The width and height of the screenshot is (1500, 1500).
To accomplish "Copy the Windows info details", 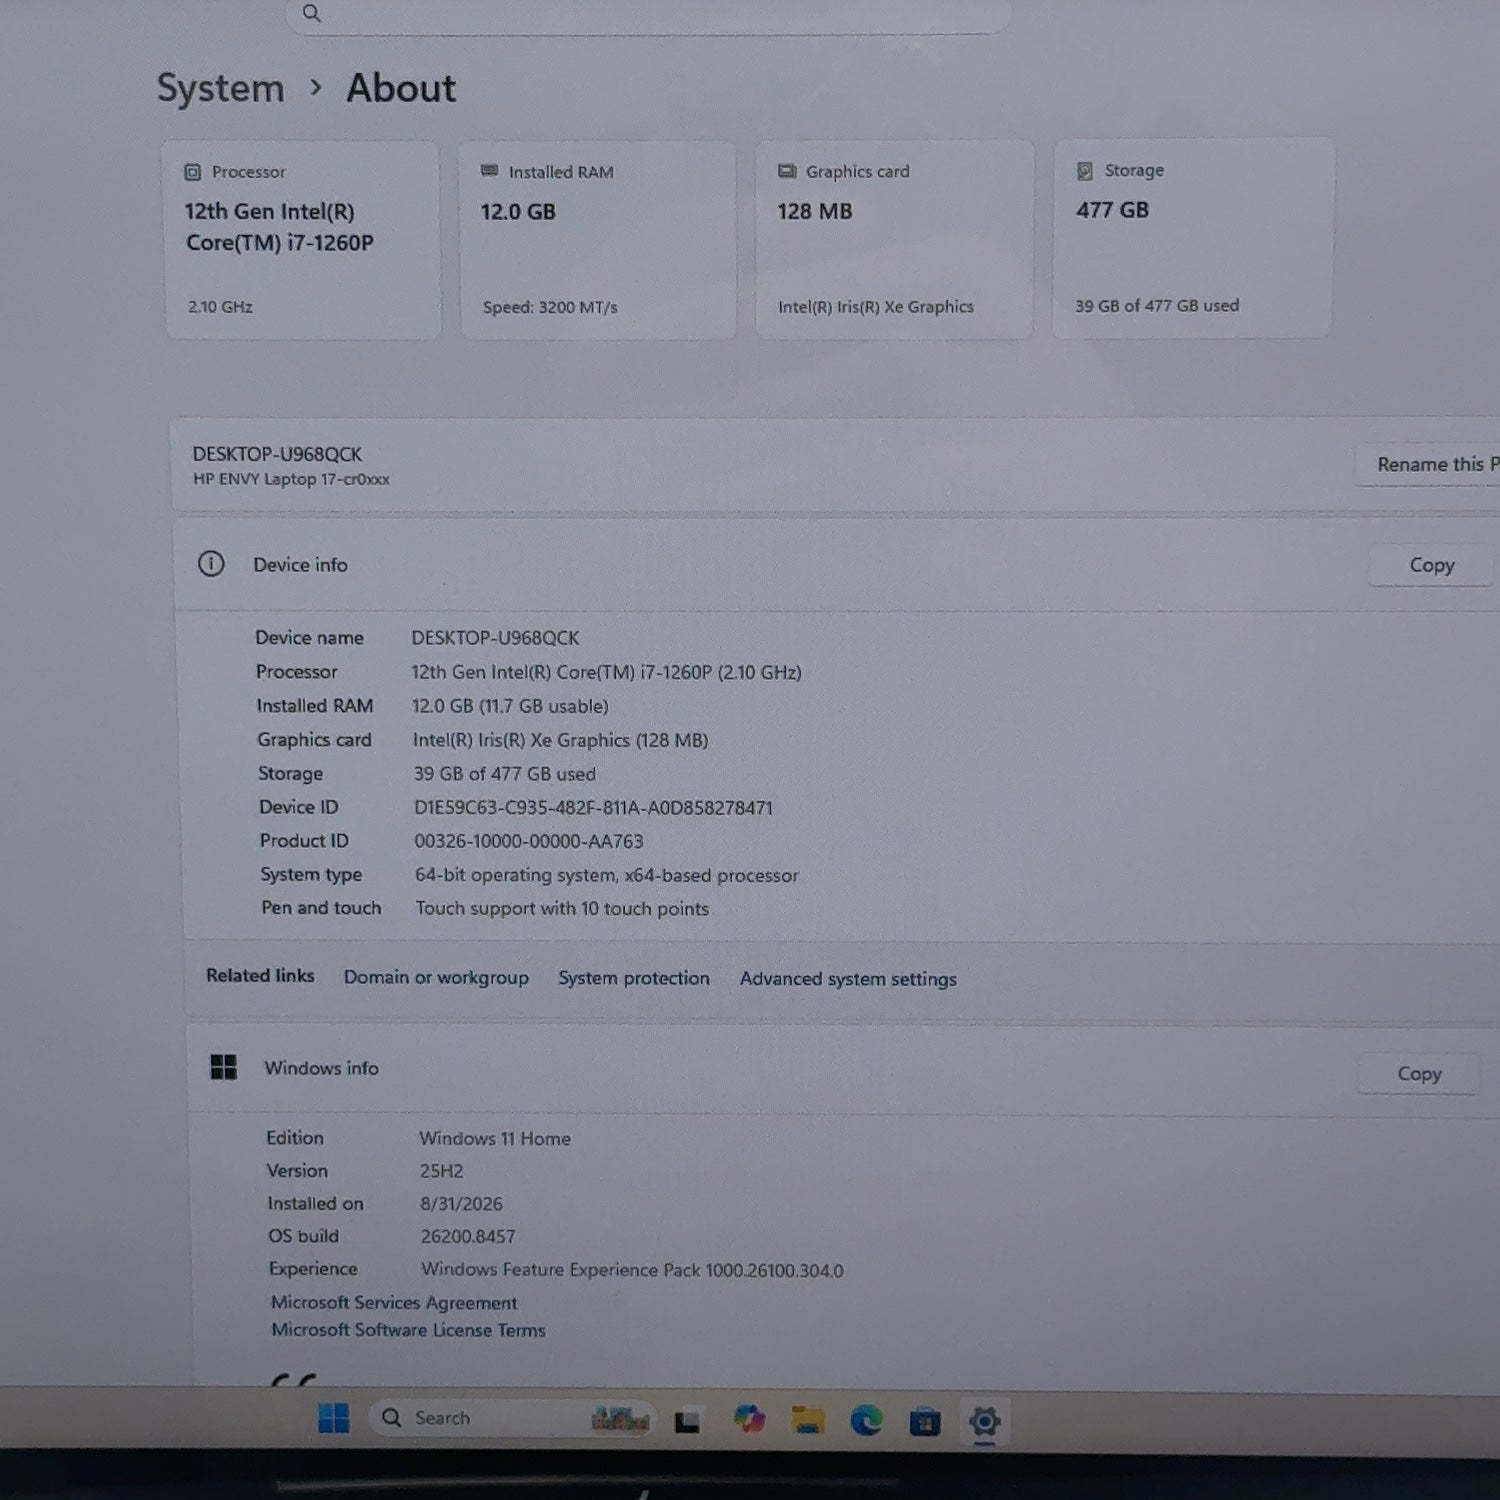I will [1419, 1074].
